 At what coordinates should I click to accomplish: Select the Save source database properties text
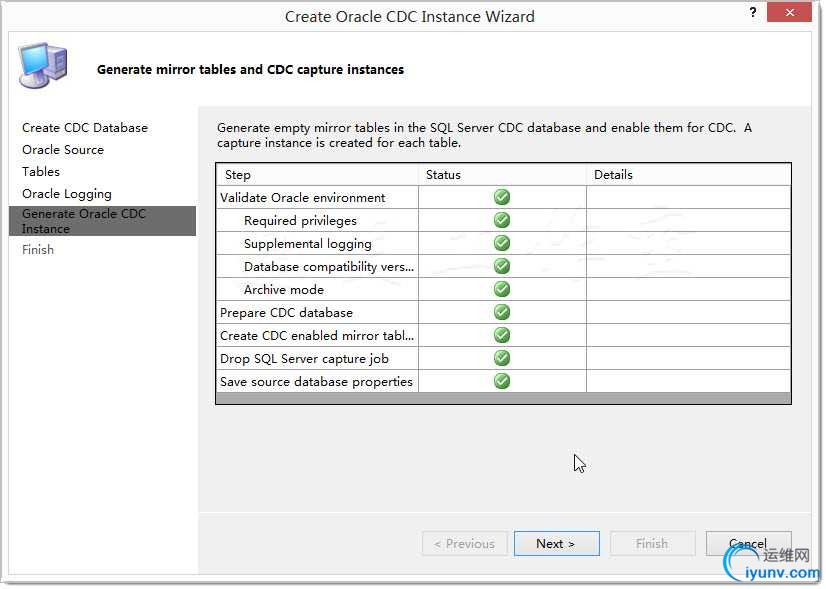point(316,381)
